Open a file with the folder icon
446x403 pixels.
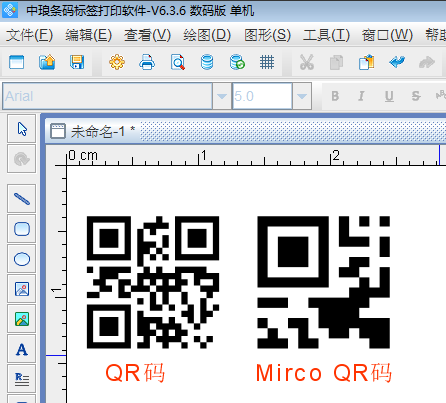[47, 62]
